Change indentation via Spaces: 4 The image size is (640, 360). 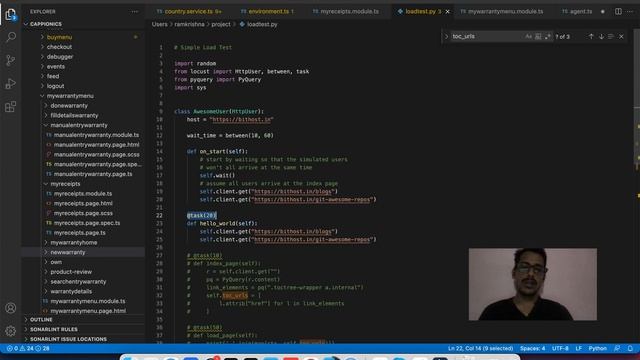(532, 348)
